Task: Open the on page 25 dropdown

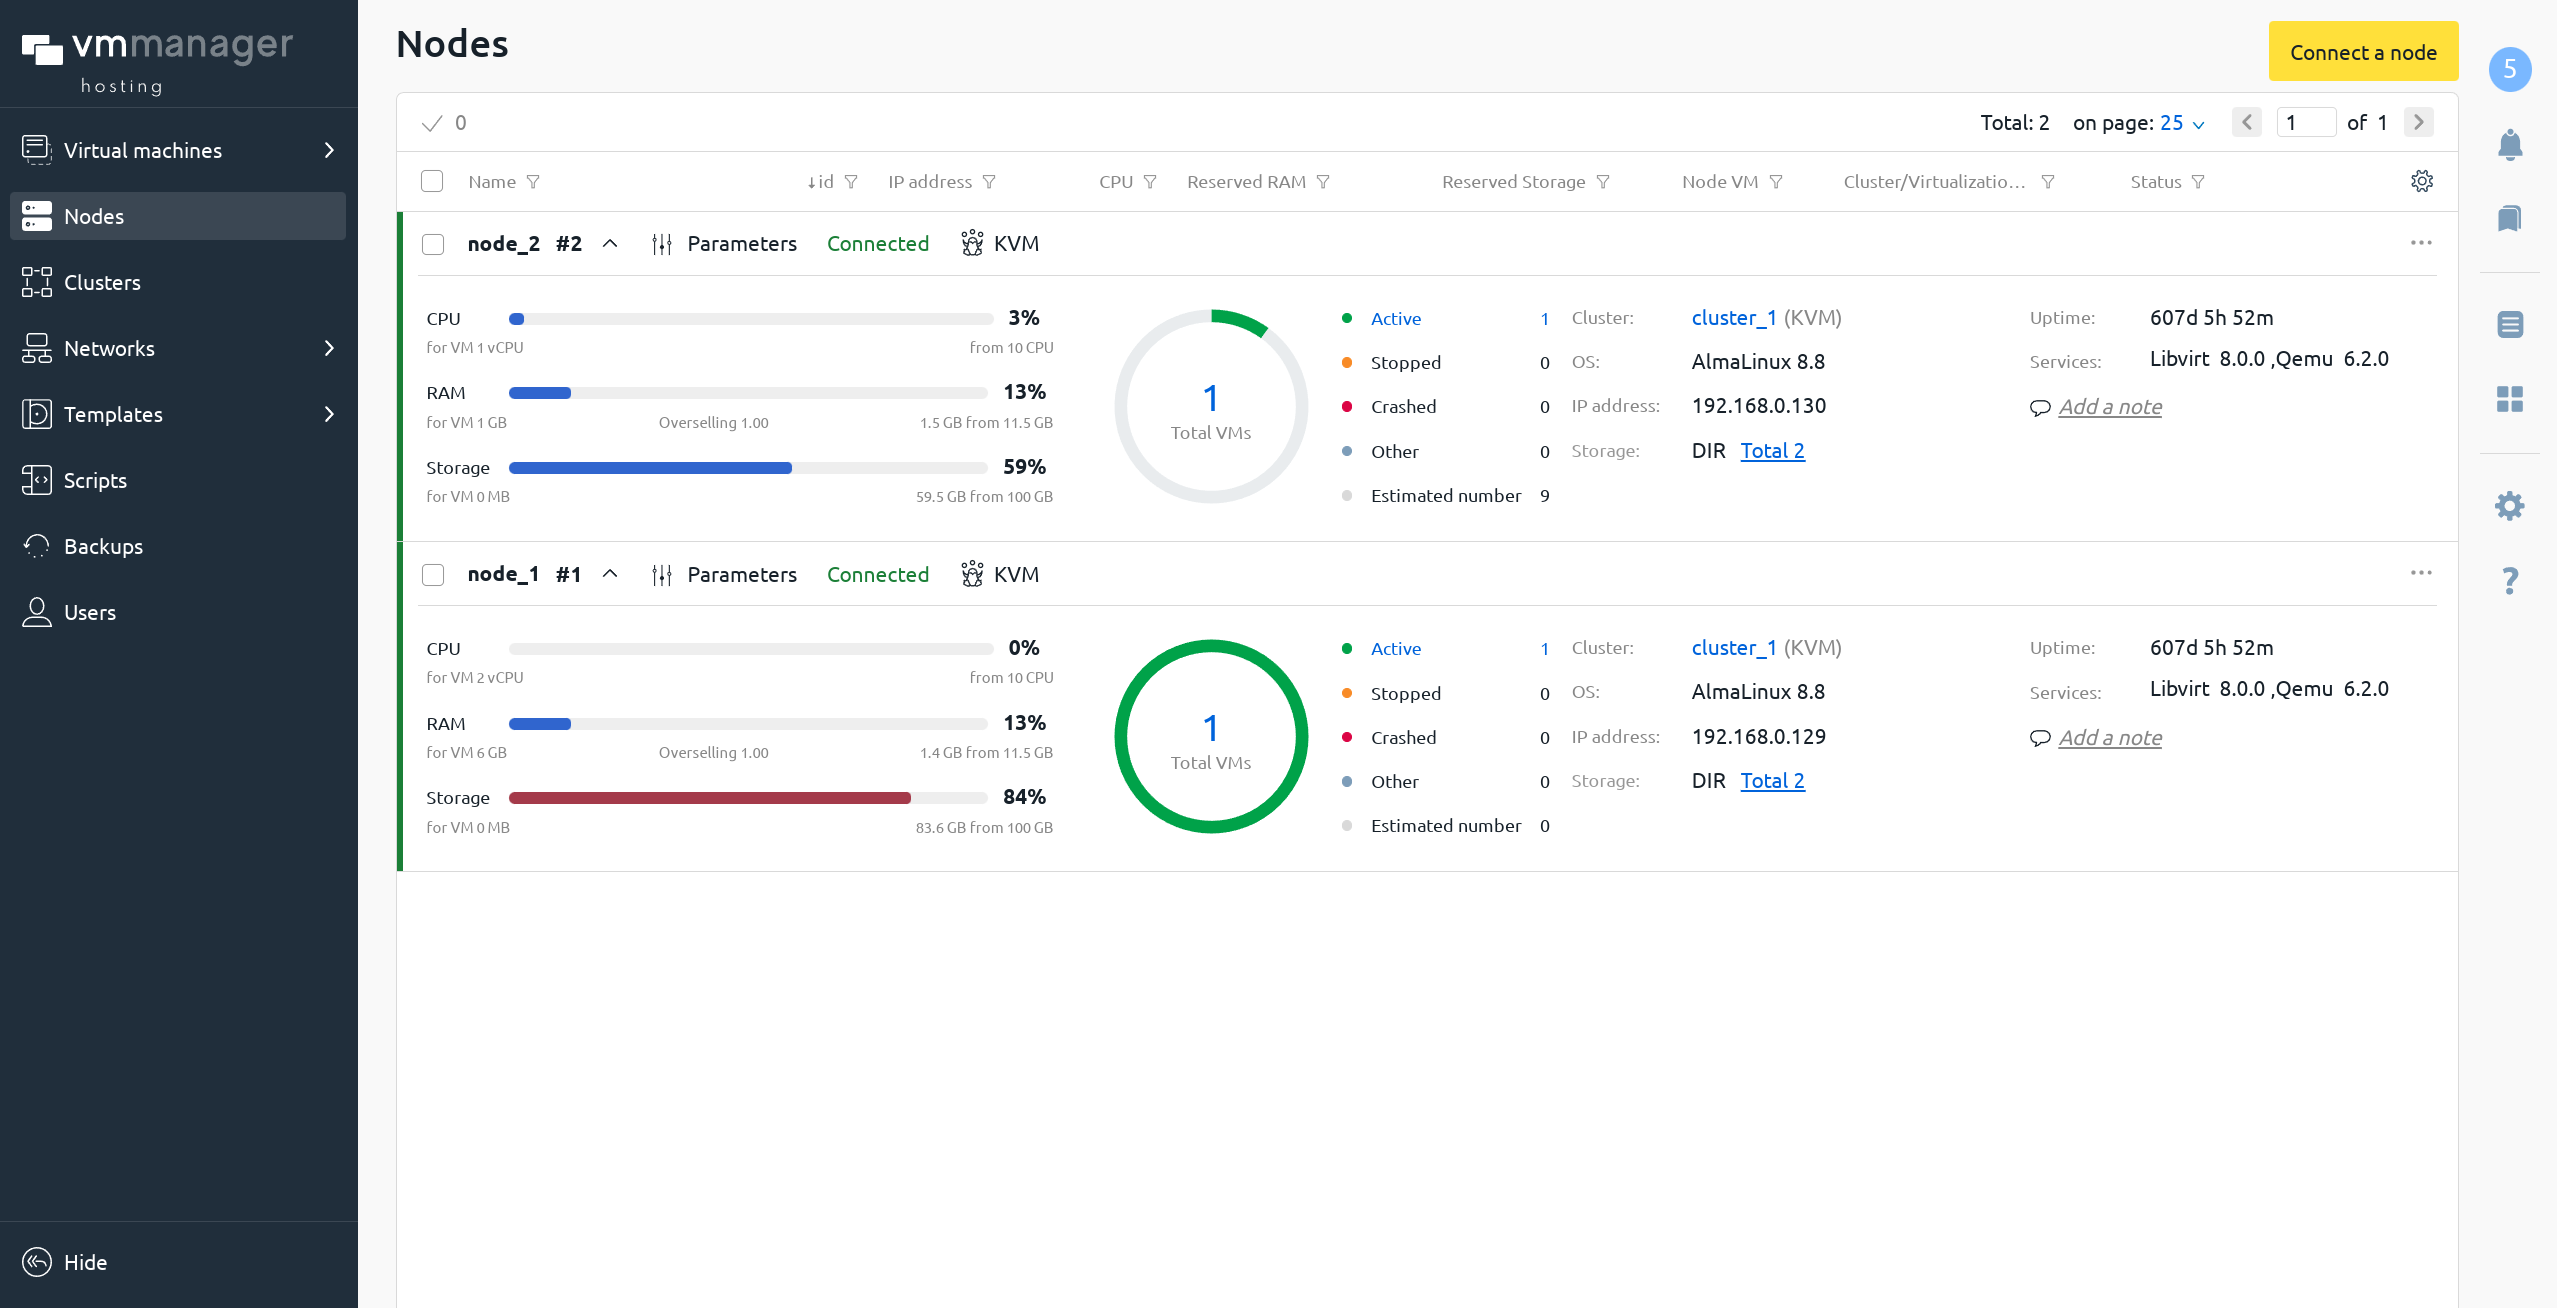Action: point(2181,123)
